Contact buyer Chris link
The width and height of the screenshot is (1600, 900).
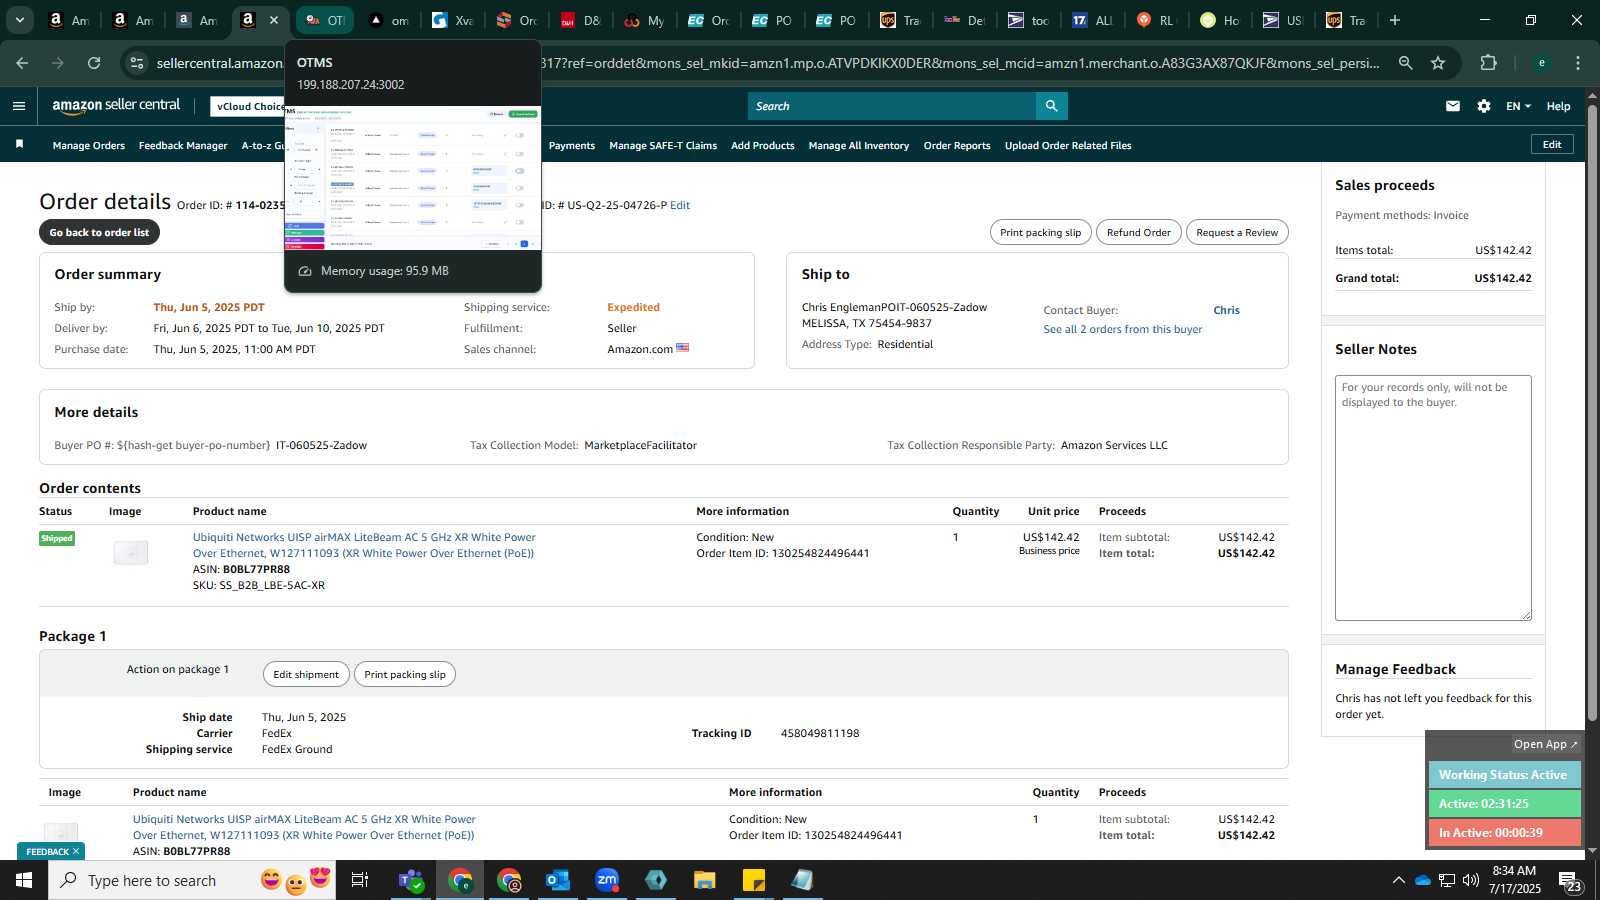pyautogui.click(x=1226, y=310)
